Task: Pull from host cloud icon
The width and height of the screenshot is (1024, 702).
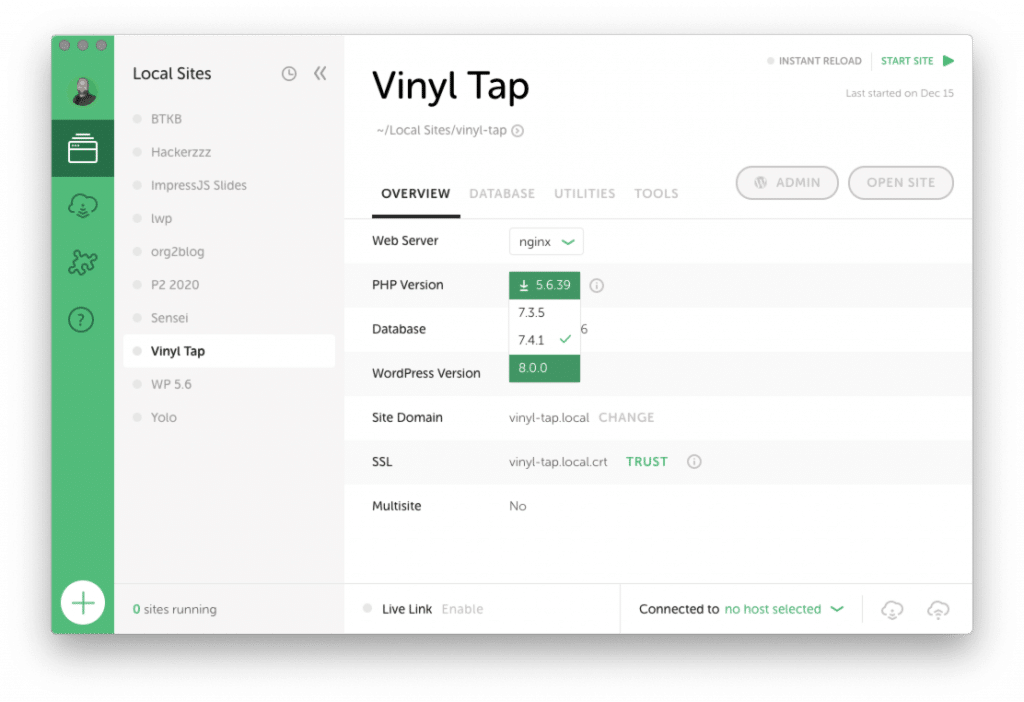Action: pos(892,609)
